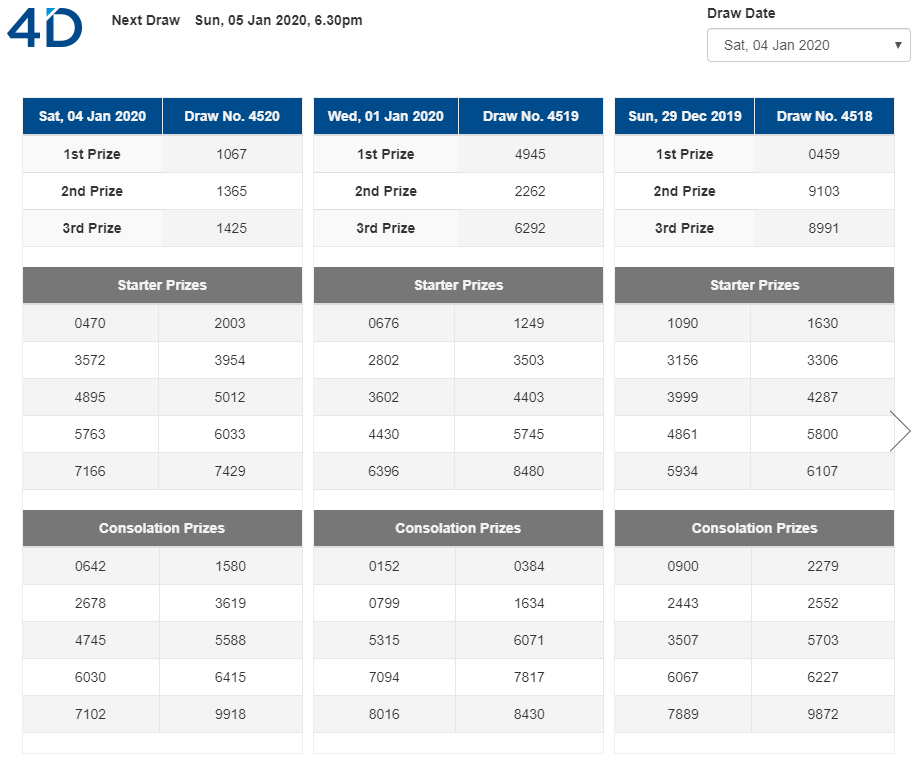Click the 3rd Prize label for draw 4518
Viewport: 918px width, 782px height.
[684, 228]
